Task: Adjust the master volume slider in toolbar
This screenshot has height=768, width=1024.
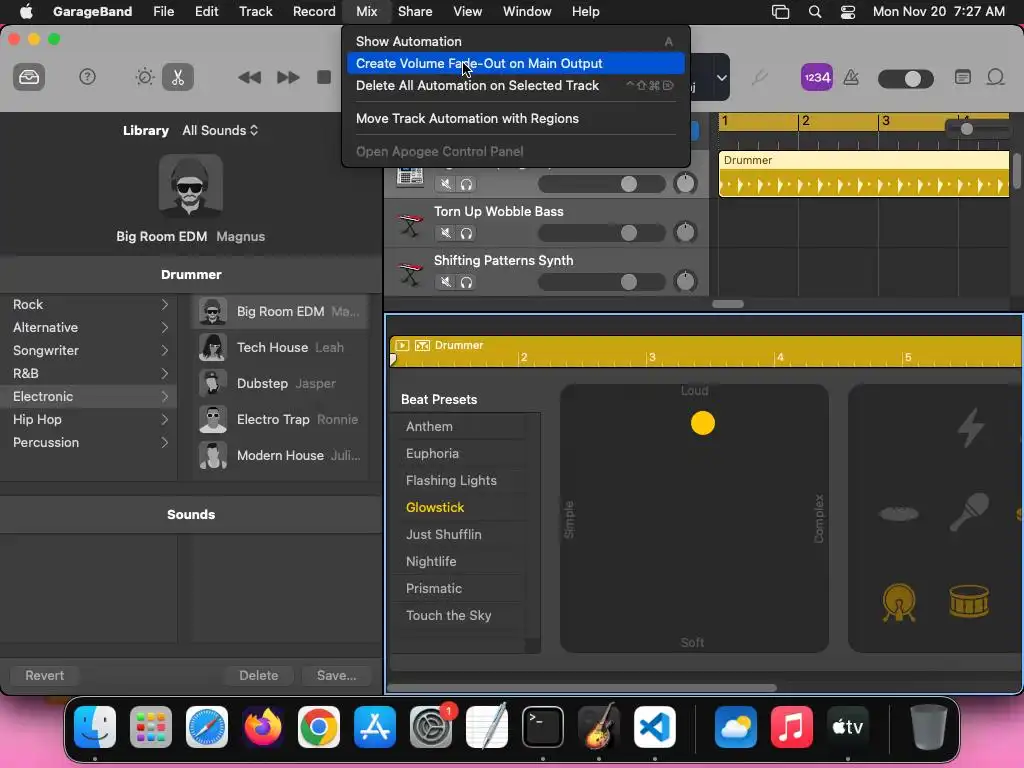Action: click(906, 79)
